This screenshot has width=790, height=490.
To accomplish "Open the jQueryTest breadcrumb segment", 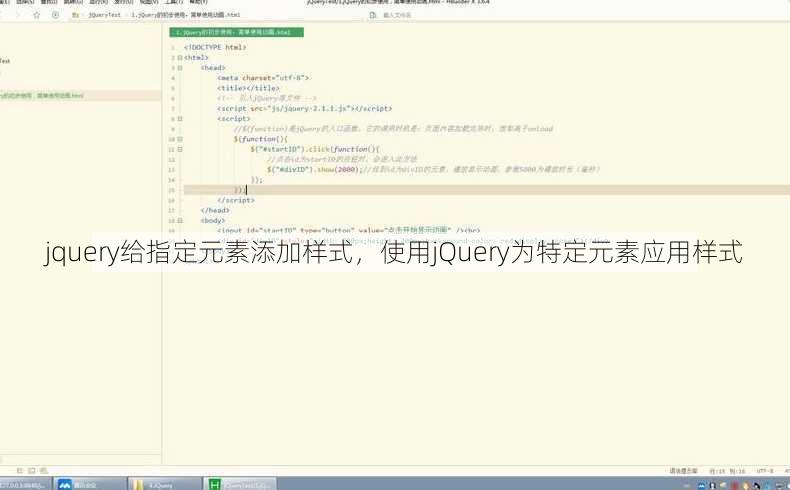I will pyautogui.click(x=105, y=15).
